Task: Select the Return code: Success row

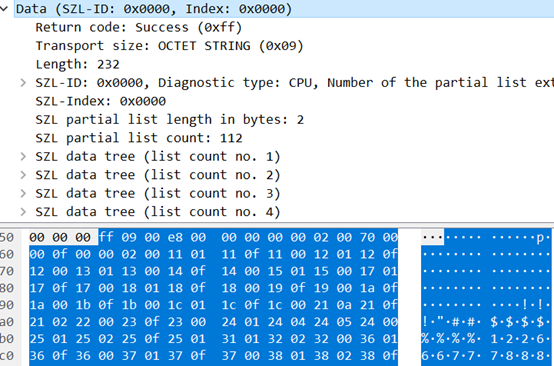Action: [138, 28]
